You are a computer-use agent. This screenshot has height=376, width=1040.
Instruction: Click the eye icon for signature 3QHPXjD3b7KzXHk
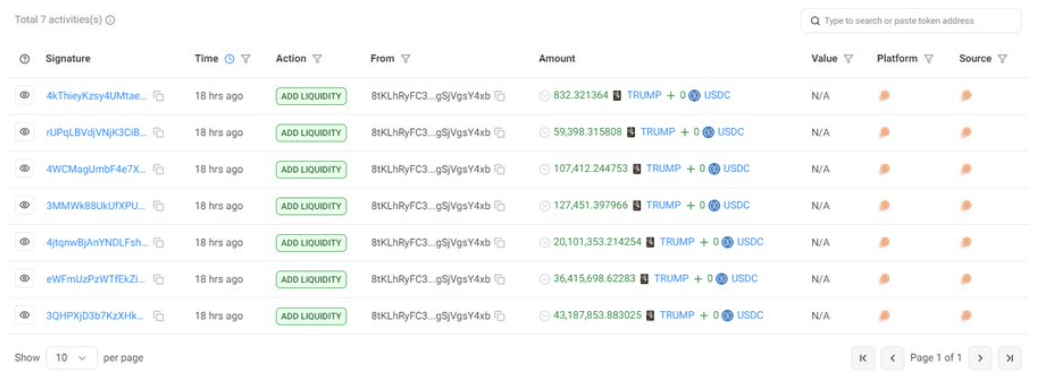(x=25, y=315)
